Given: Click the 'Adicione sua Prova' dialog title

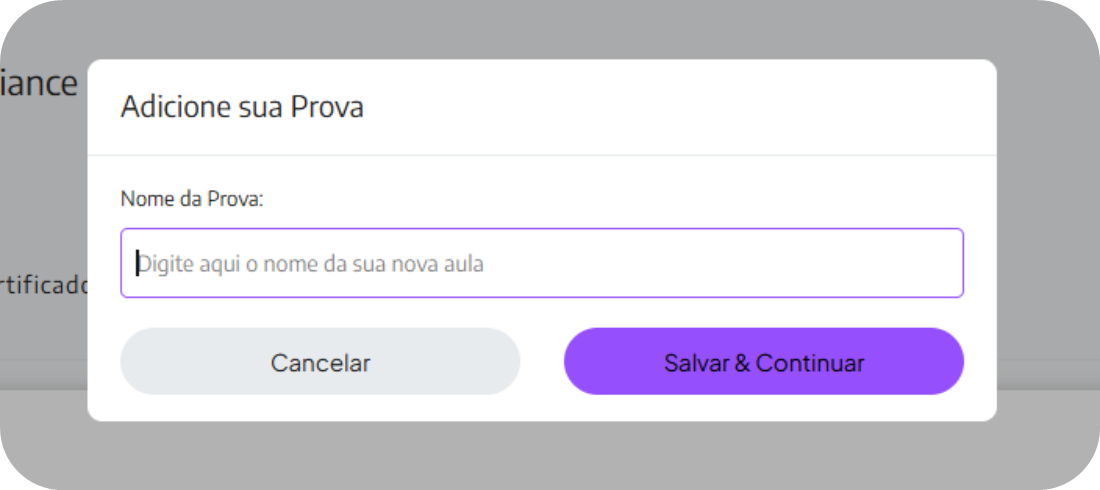Looking at the screenshot, I should point(242,107).
